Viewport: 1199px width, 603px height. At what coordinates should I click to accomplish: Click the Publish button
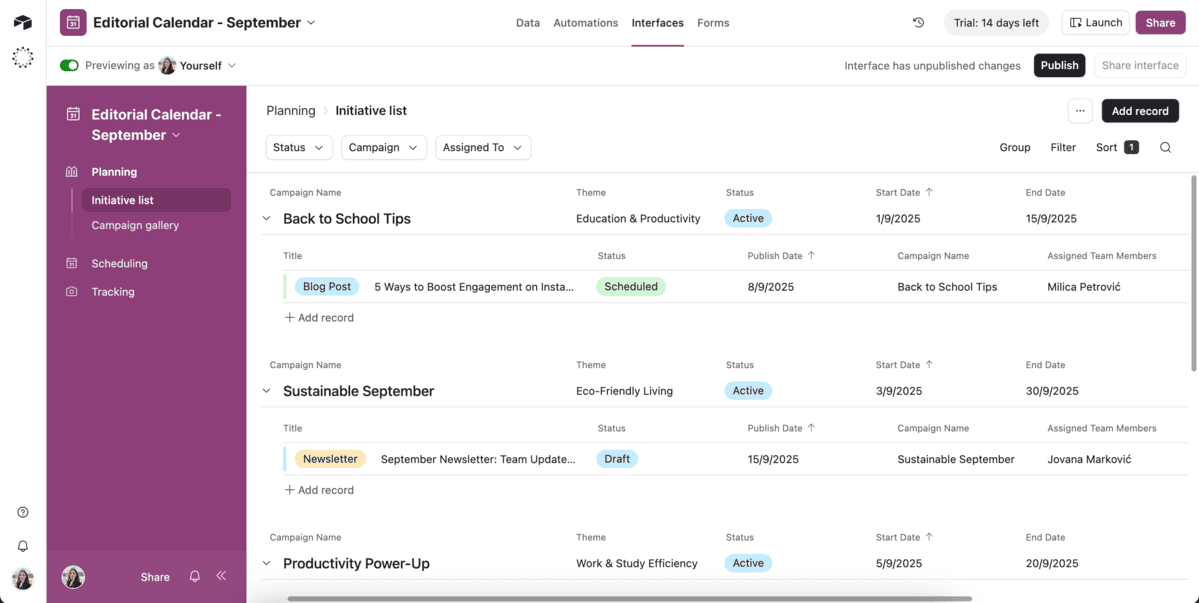point(1059,66)
